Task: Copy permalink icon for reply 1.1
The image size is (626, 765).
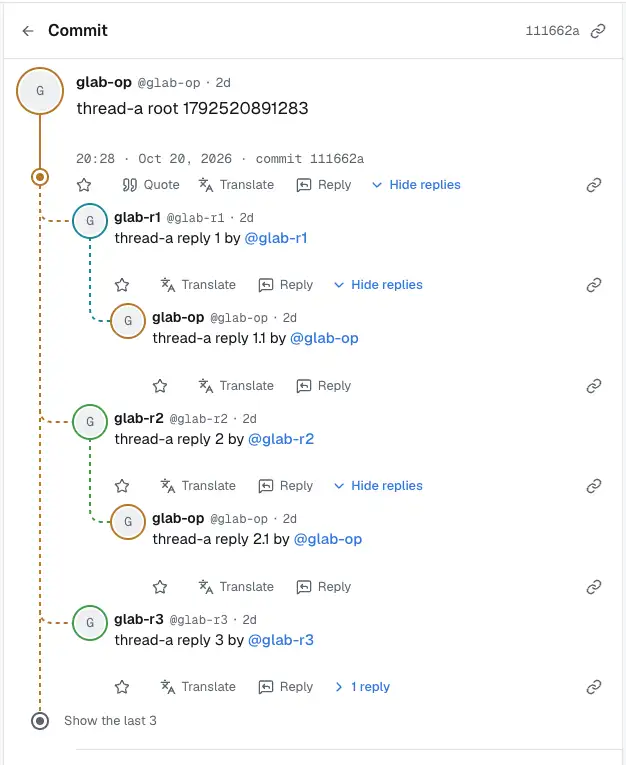Action: coord(594,386)
